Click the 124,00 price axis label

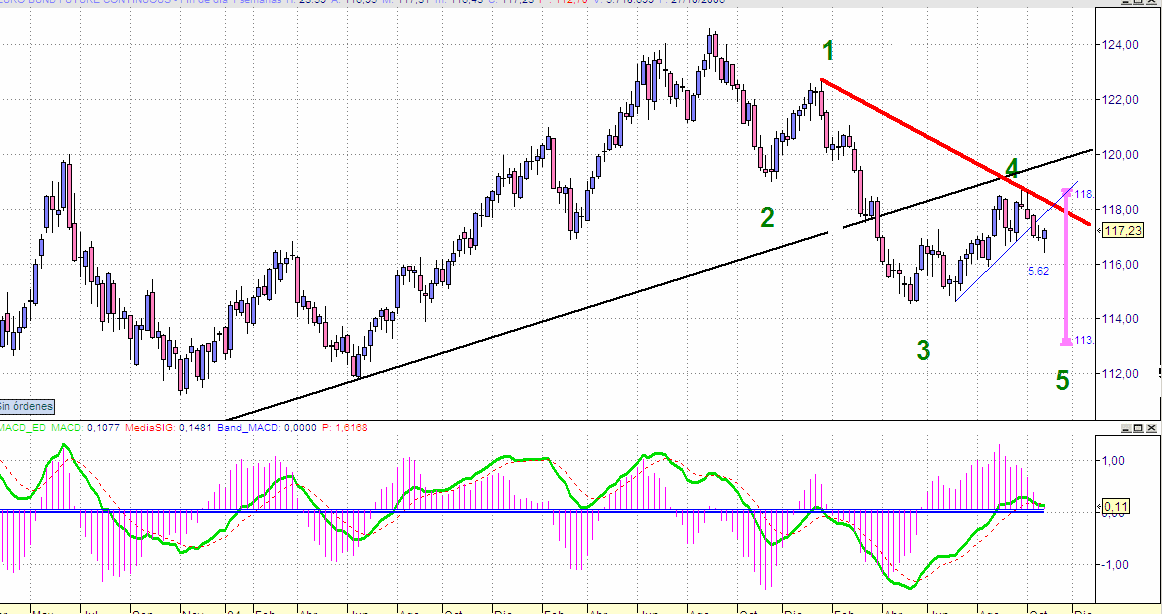coord(1120,45)
